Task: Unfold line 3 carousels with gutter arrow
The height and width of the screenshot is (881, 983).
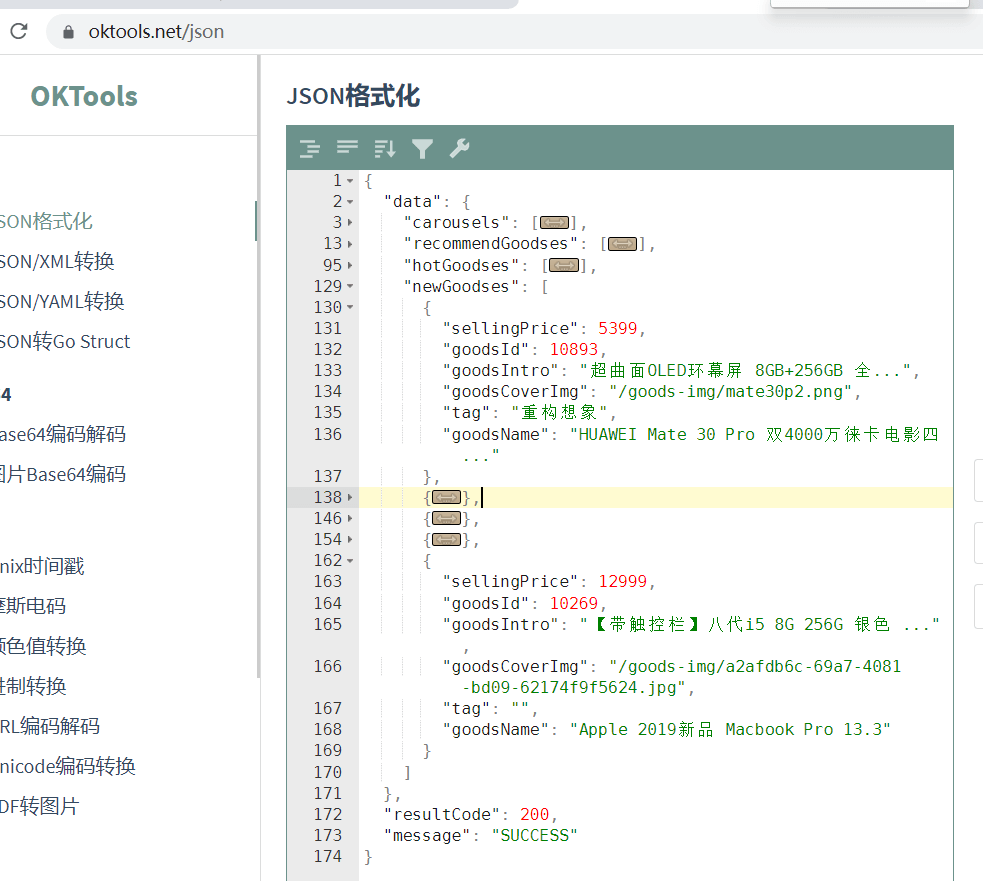Action: 350,223
